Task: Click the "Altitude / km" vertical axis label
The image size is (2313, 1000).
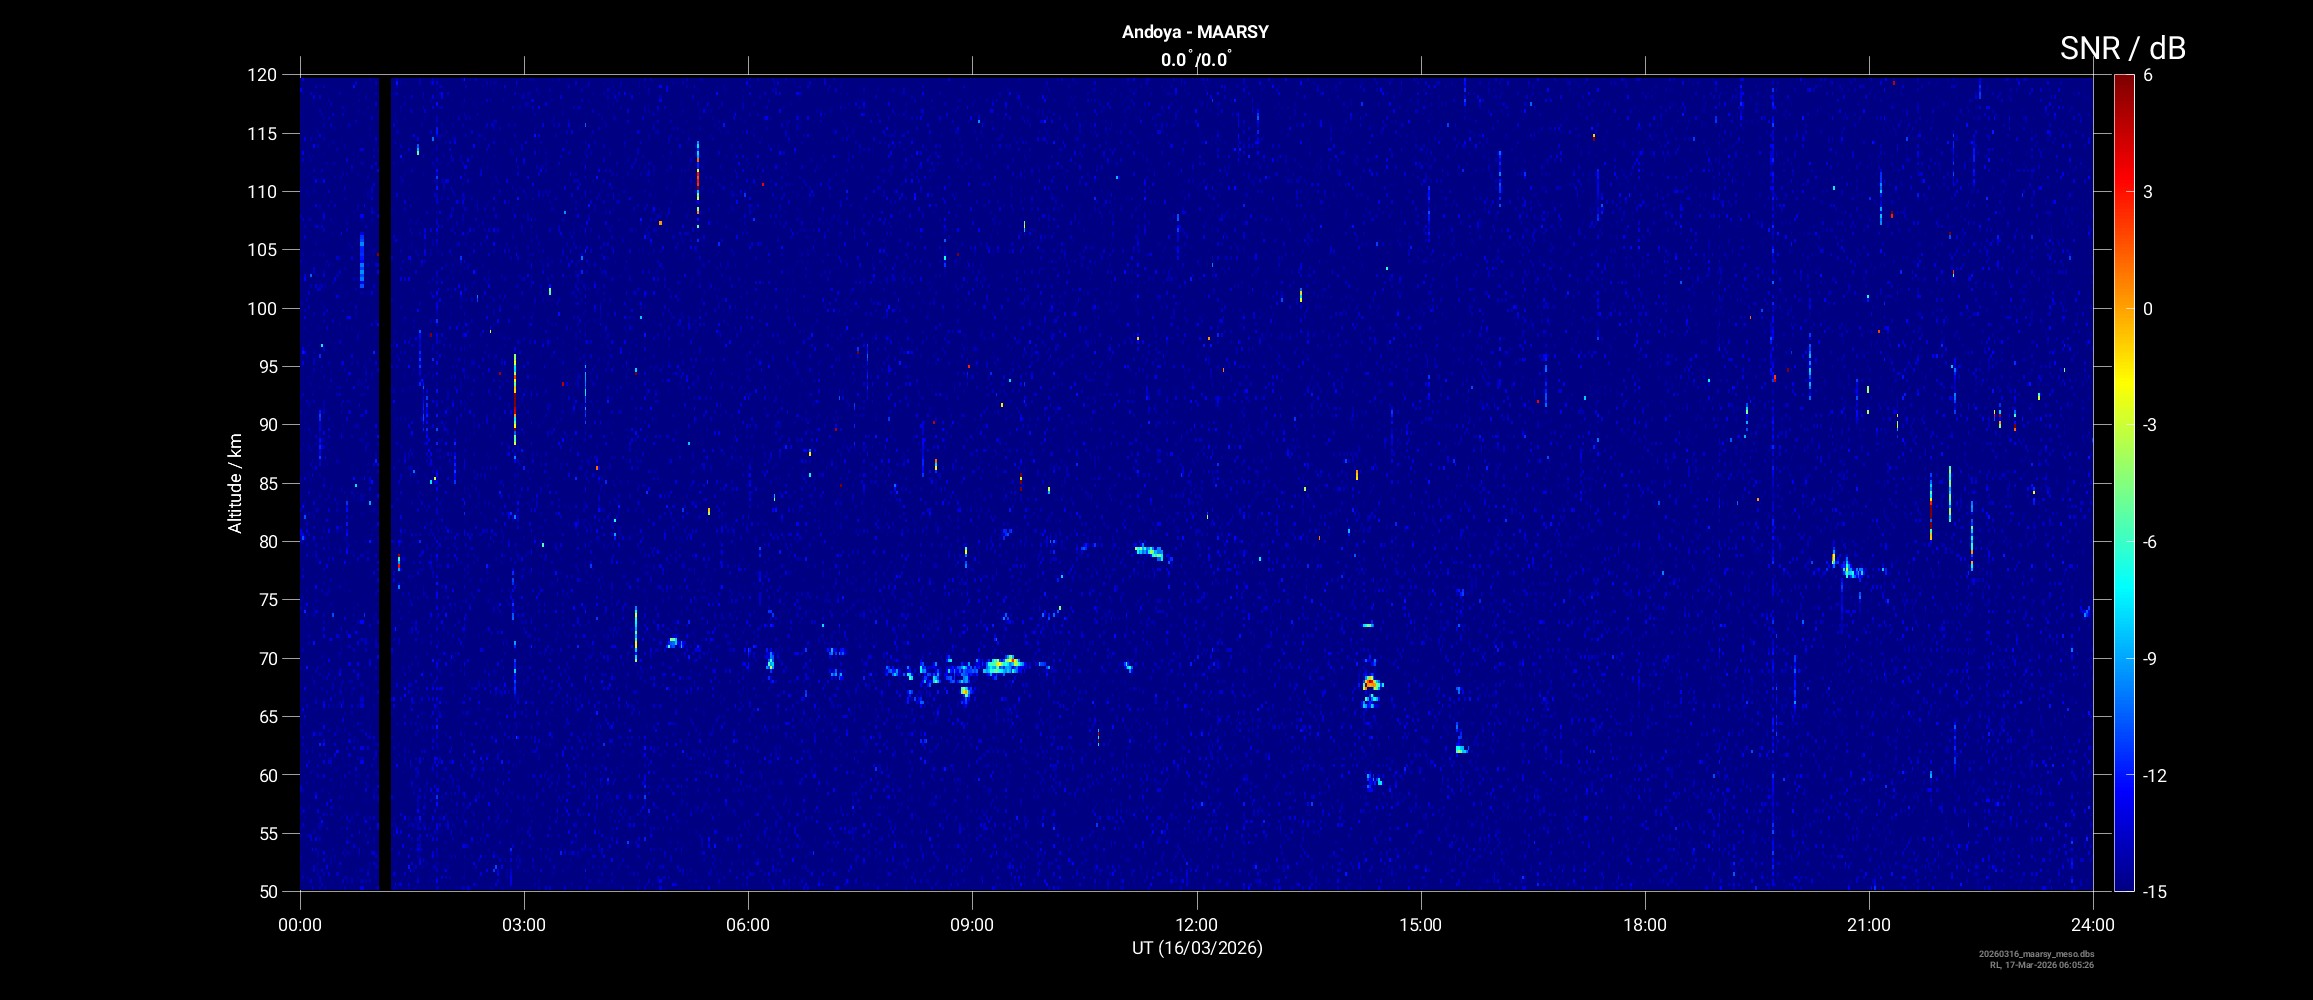Action: coord(236,483)
